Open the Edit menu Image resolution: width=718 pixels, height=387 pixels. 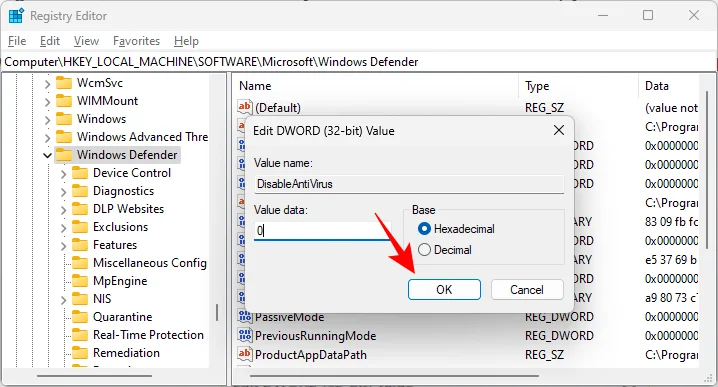[50, 41]
